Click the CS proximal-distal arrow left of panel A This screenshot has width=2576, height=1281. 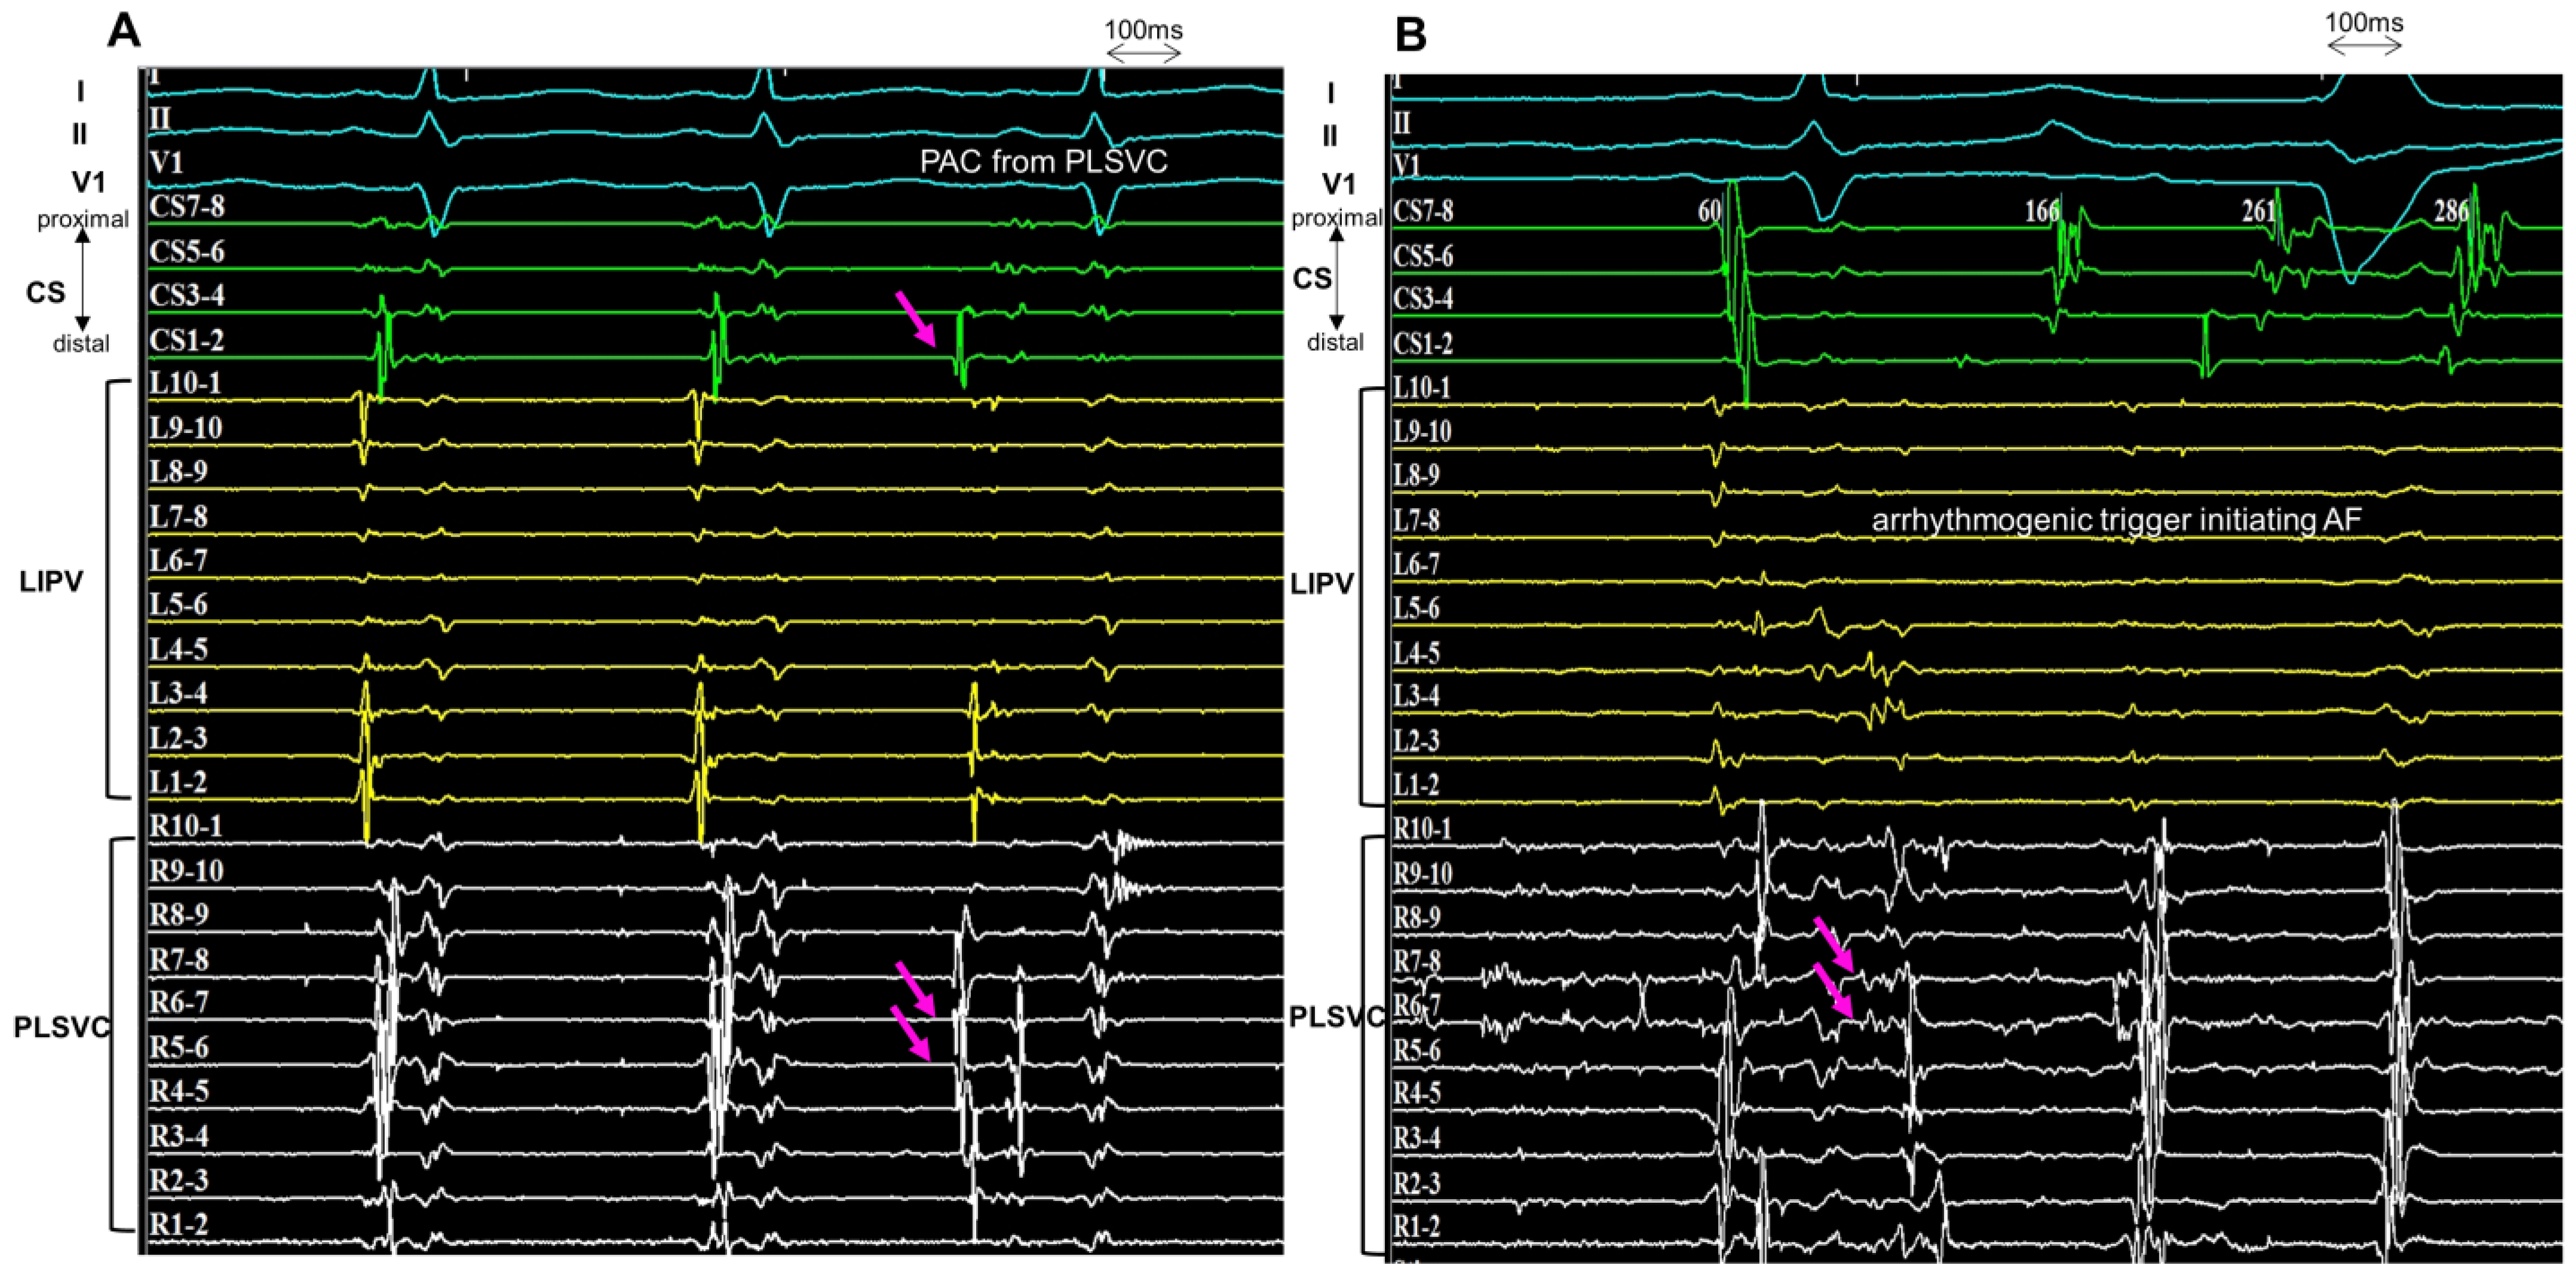point(82,281)
